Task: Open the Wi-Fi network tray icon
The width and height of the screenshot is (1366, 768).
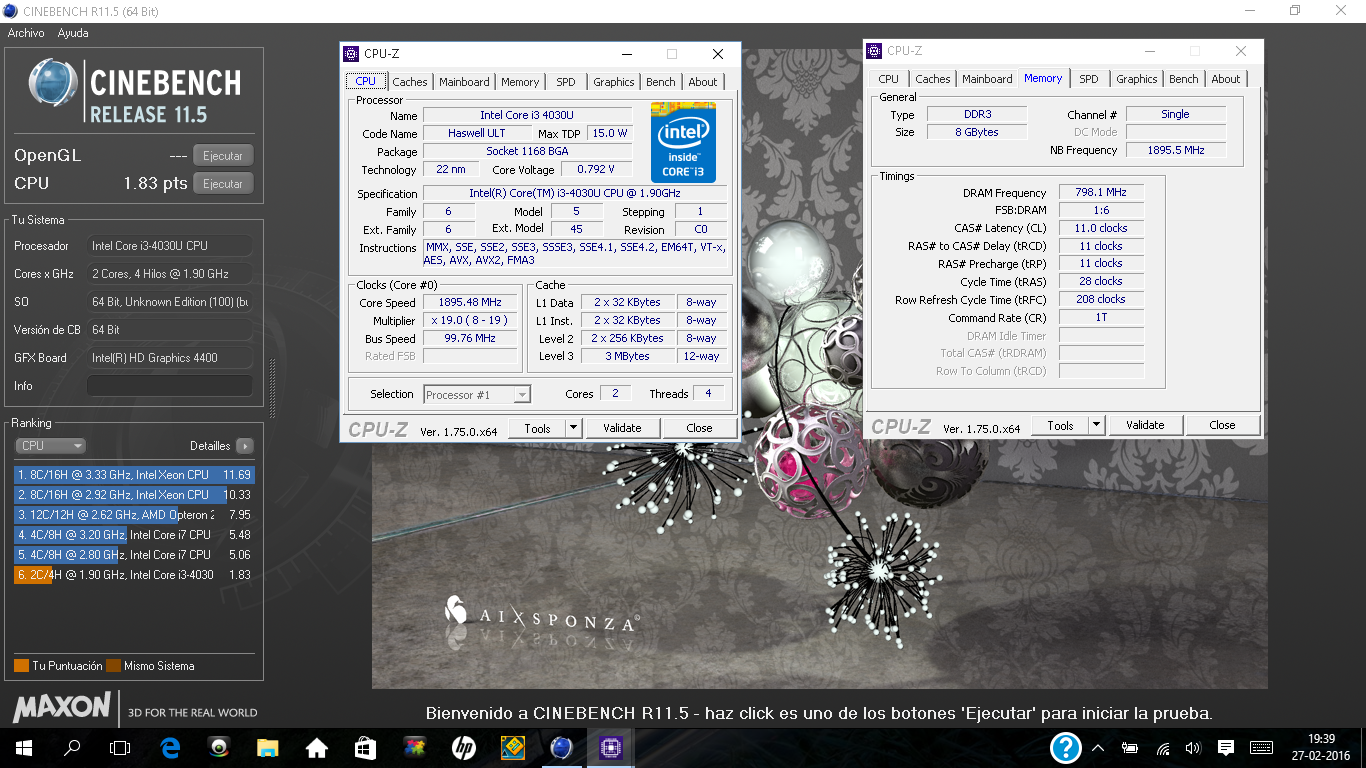Action: (x=1163, y=747)
